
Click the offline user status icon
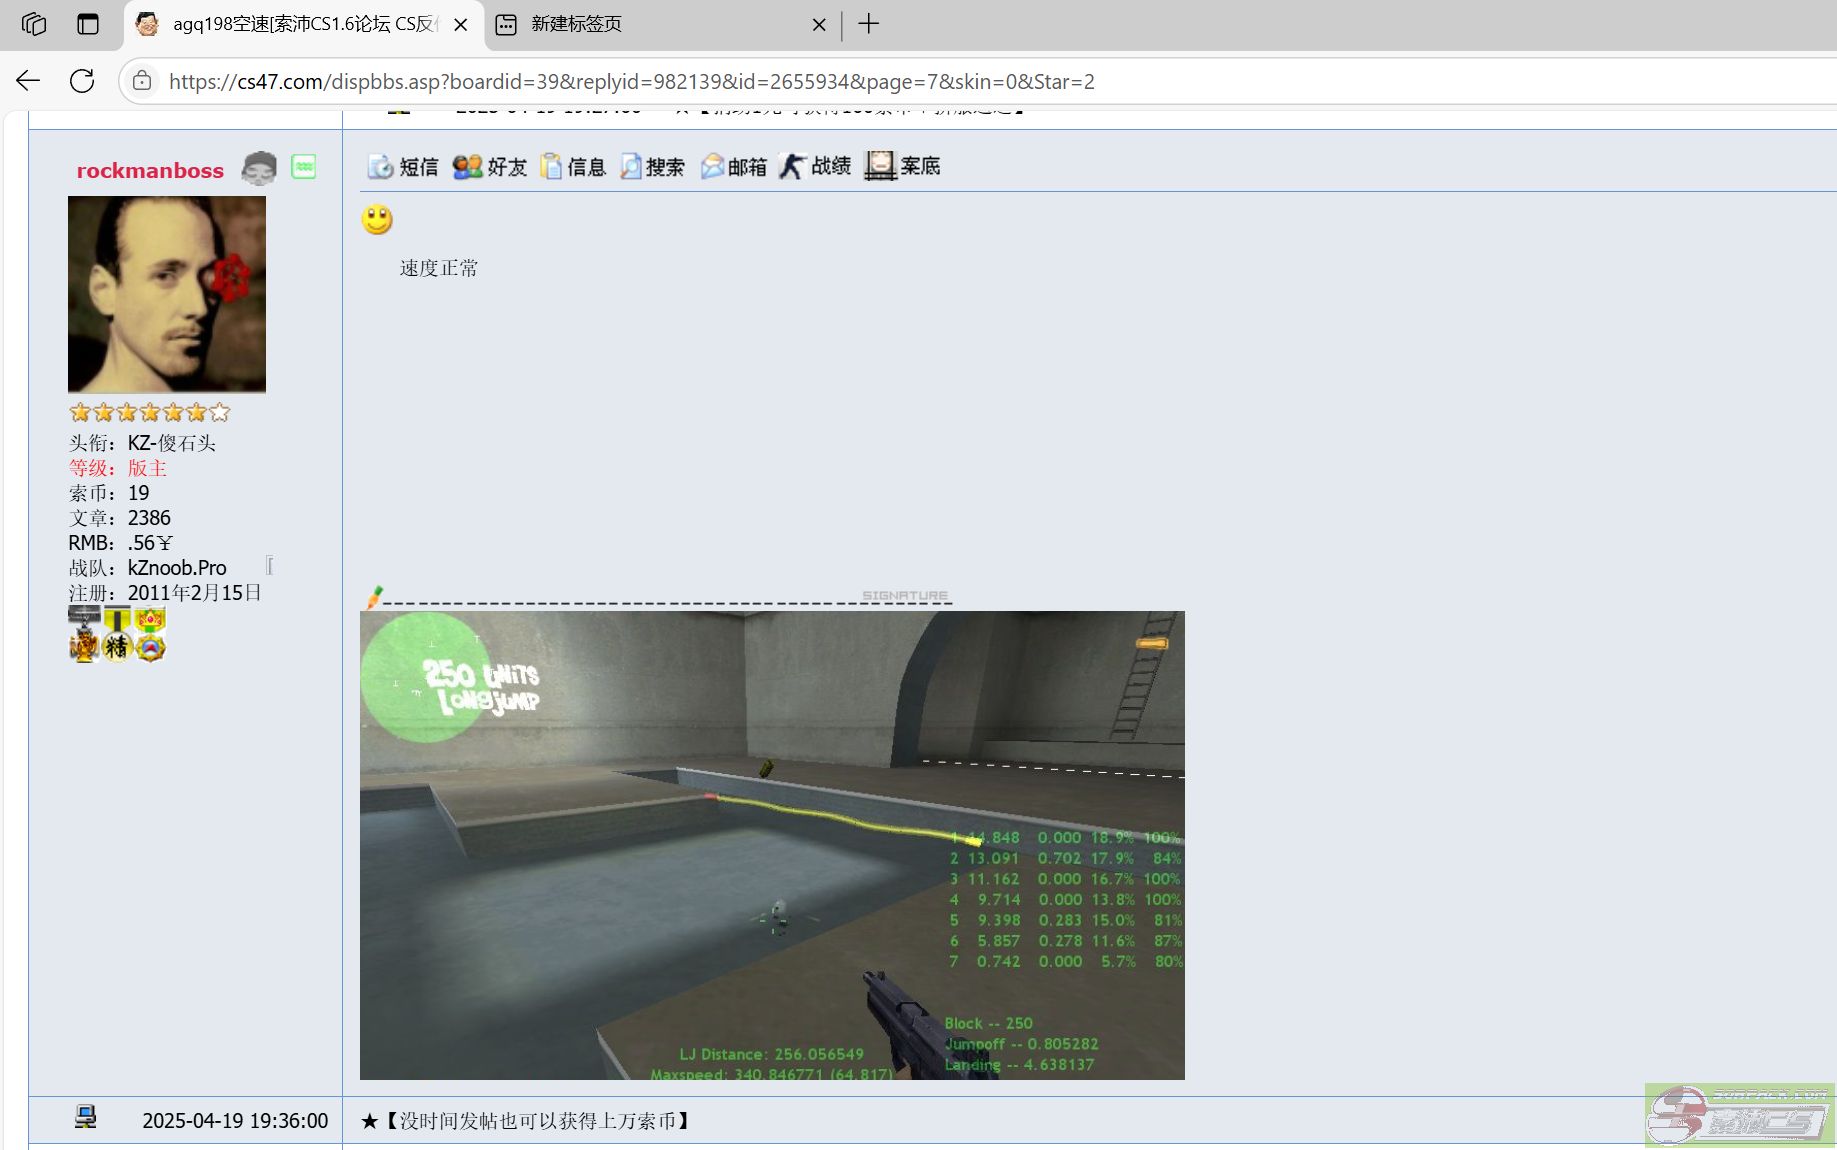coord(259,169)
